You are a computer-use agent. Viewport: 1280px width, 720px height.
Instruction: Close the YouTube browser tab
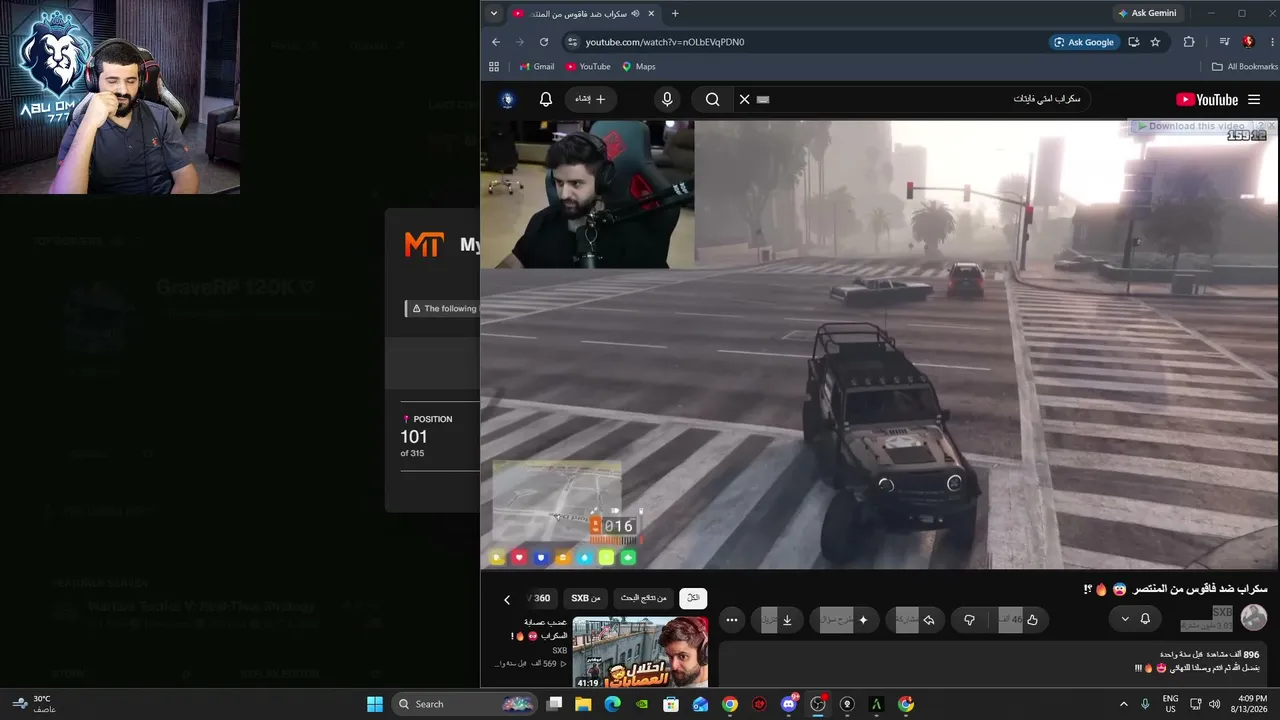tap(651, 13)
